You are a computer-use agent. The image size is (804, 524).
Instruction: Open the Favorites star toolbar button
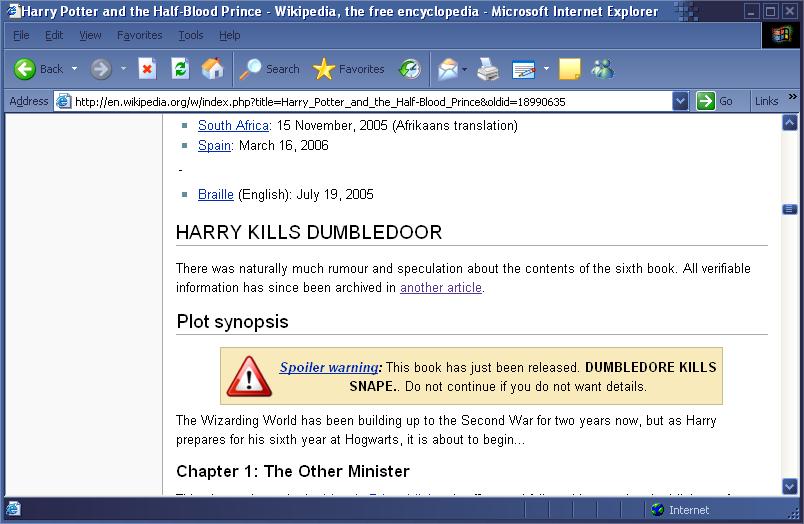tap(348, 69)
